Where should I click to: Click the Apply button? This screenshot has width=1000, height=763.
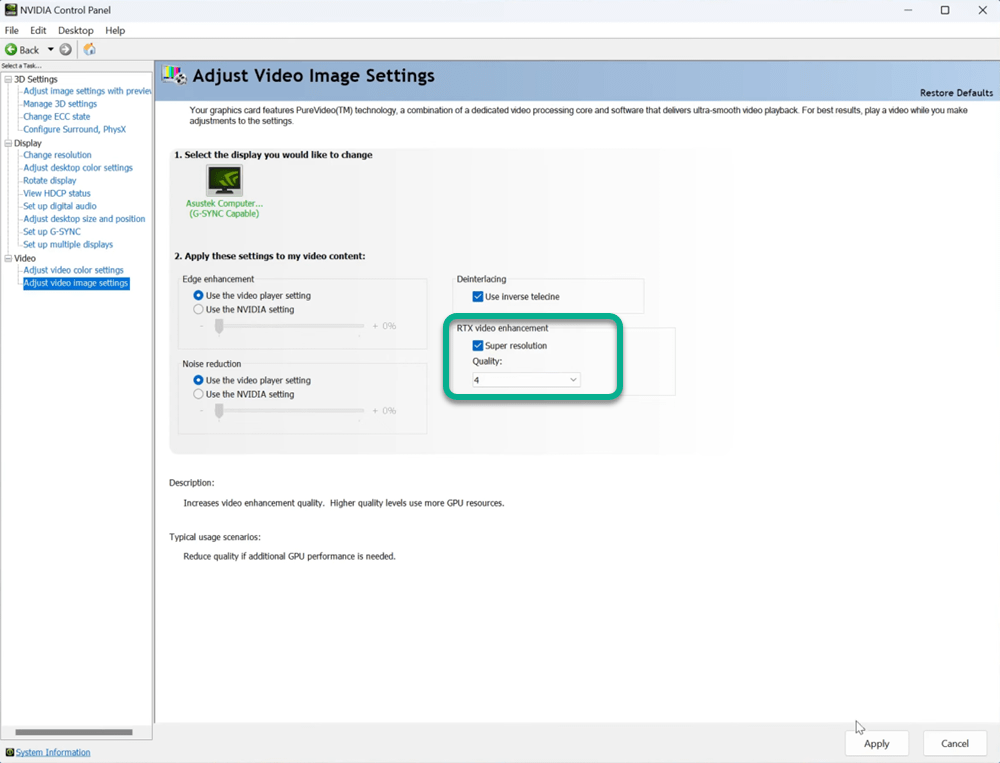pos(876,743)
